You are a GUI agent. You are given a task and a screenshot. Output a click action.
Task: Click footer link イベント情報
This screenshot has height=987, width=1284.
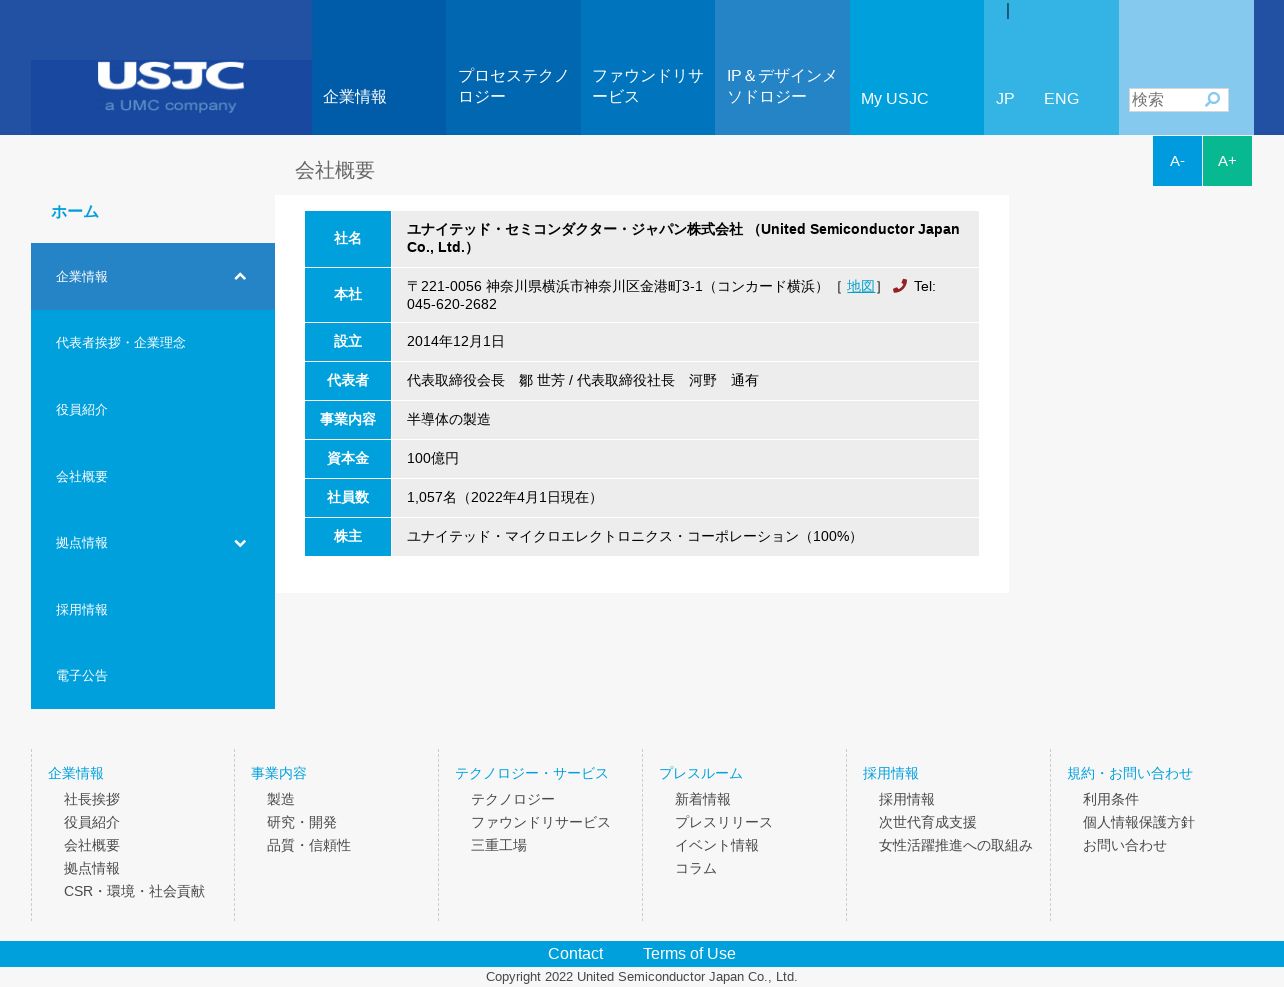click(x=717, y=845)
